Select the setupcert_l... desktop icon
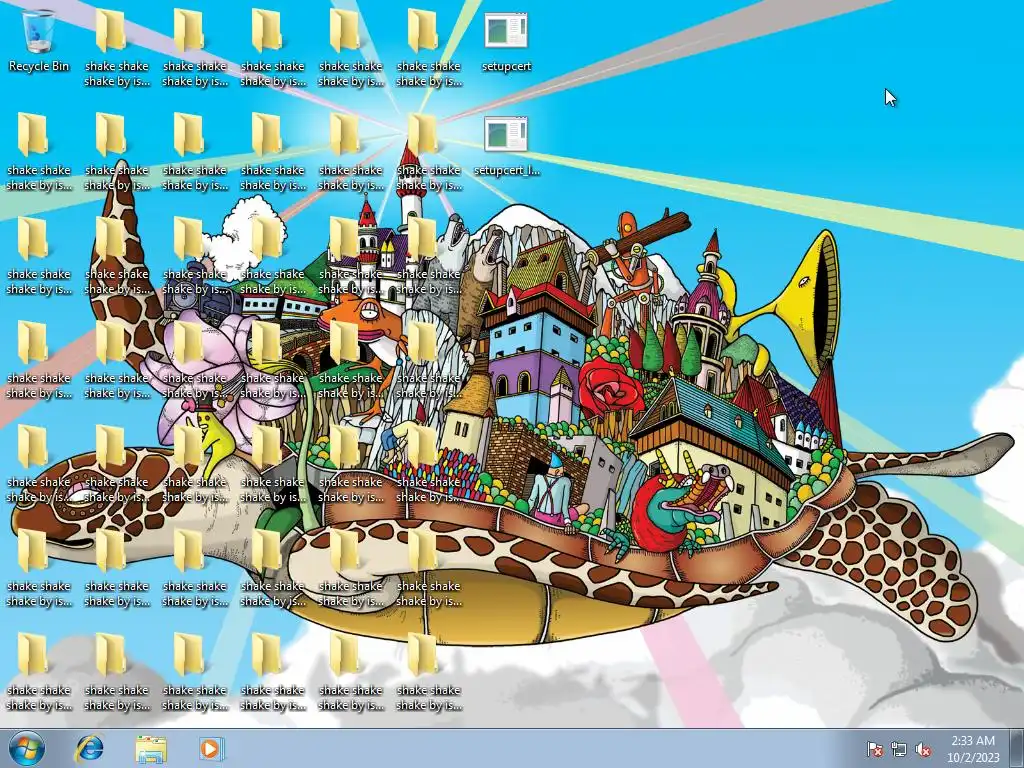 506,146
